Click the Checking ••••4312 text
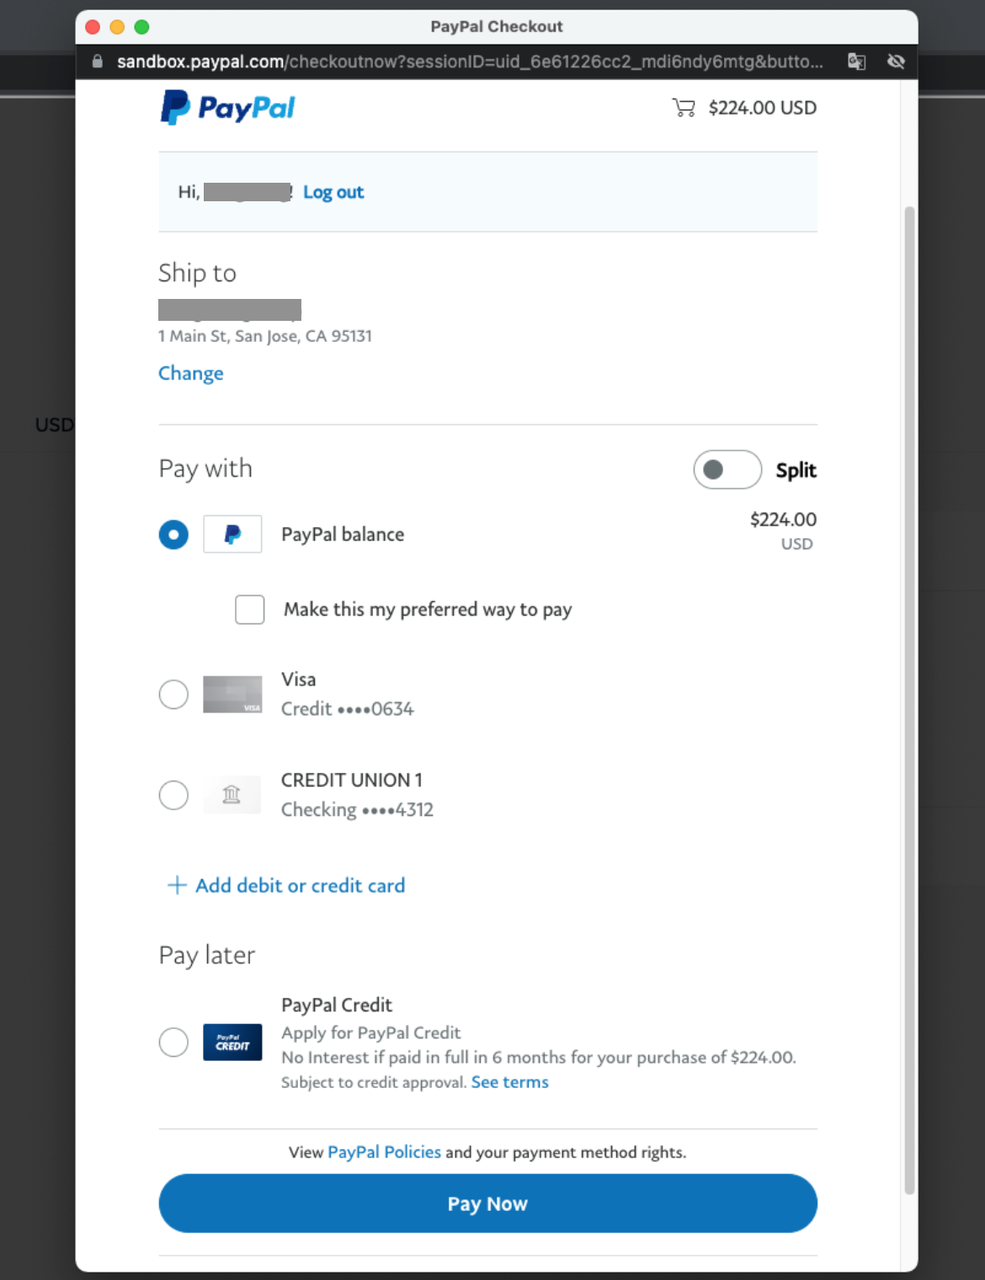 pos(357,810)
